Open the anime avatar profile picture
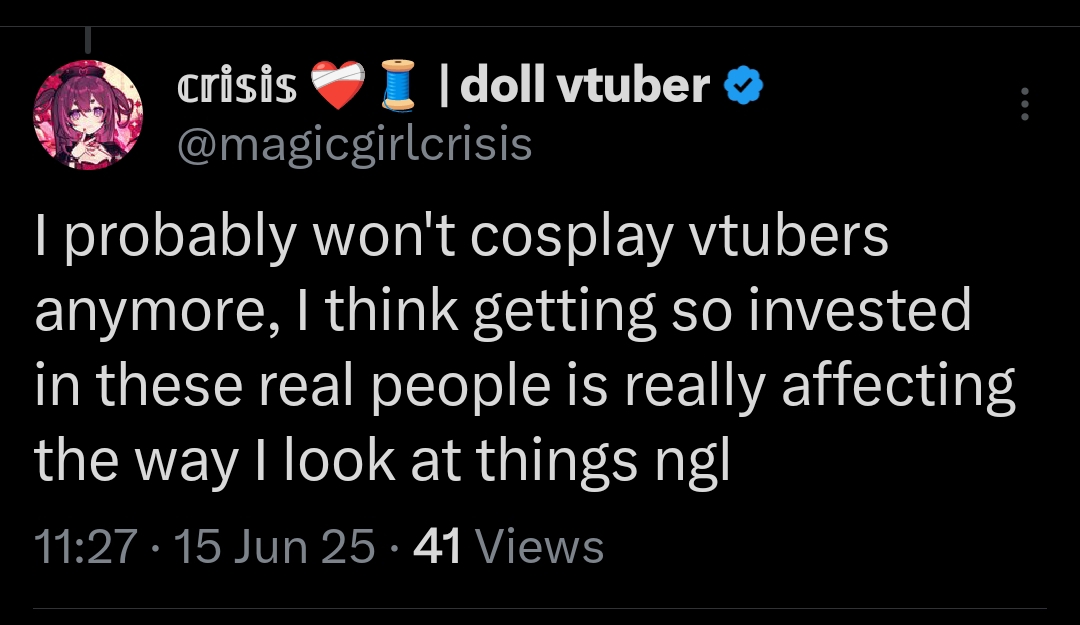This screenshot has width=1080, height=625. tap(88, 117)
